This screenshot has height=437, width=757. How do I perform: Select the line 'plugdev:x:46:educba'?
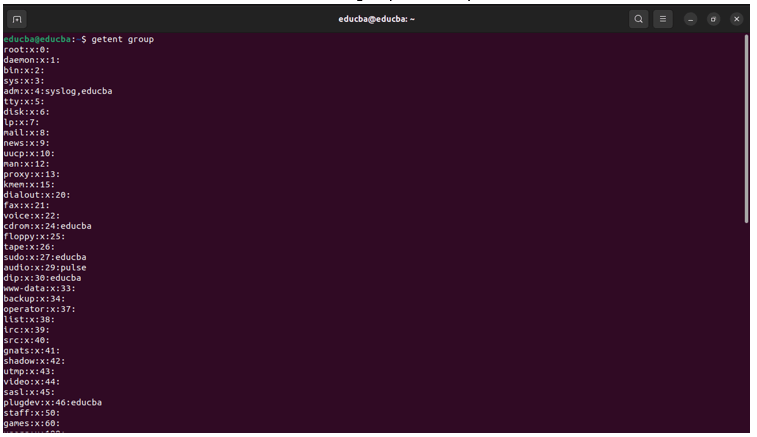[x=53, y=403]
